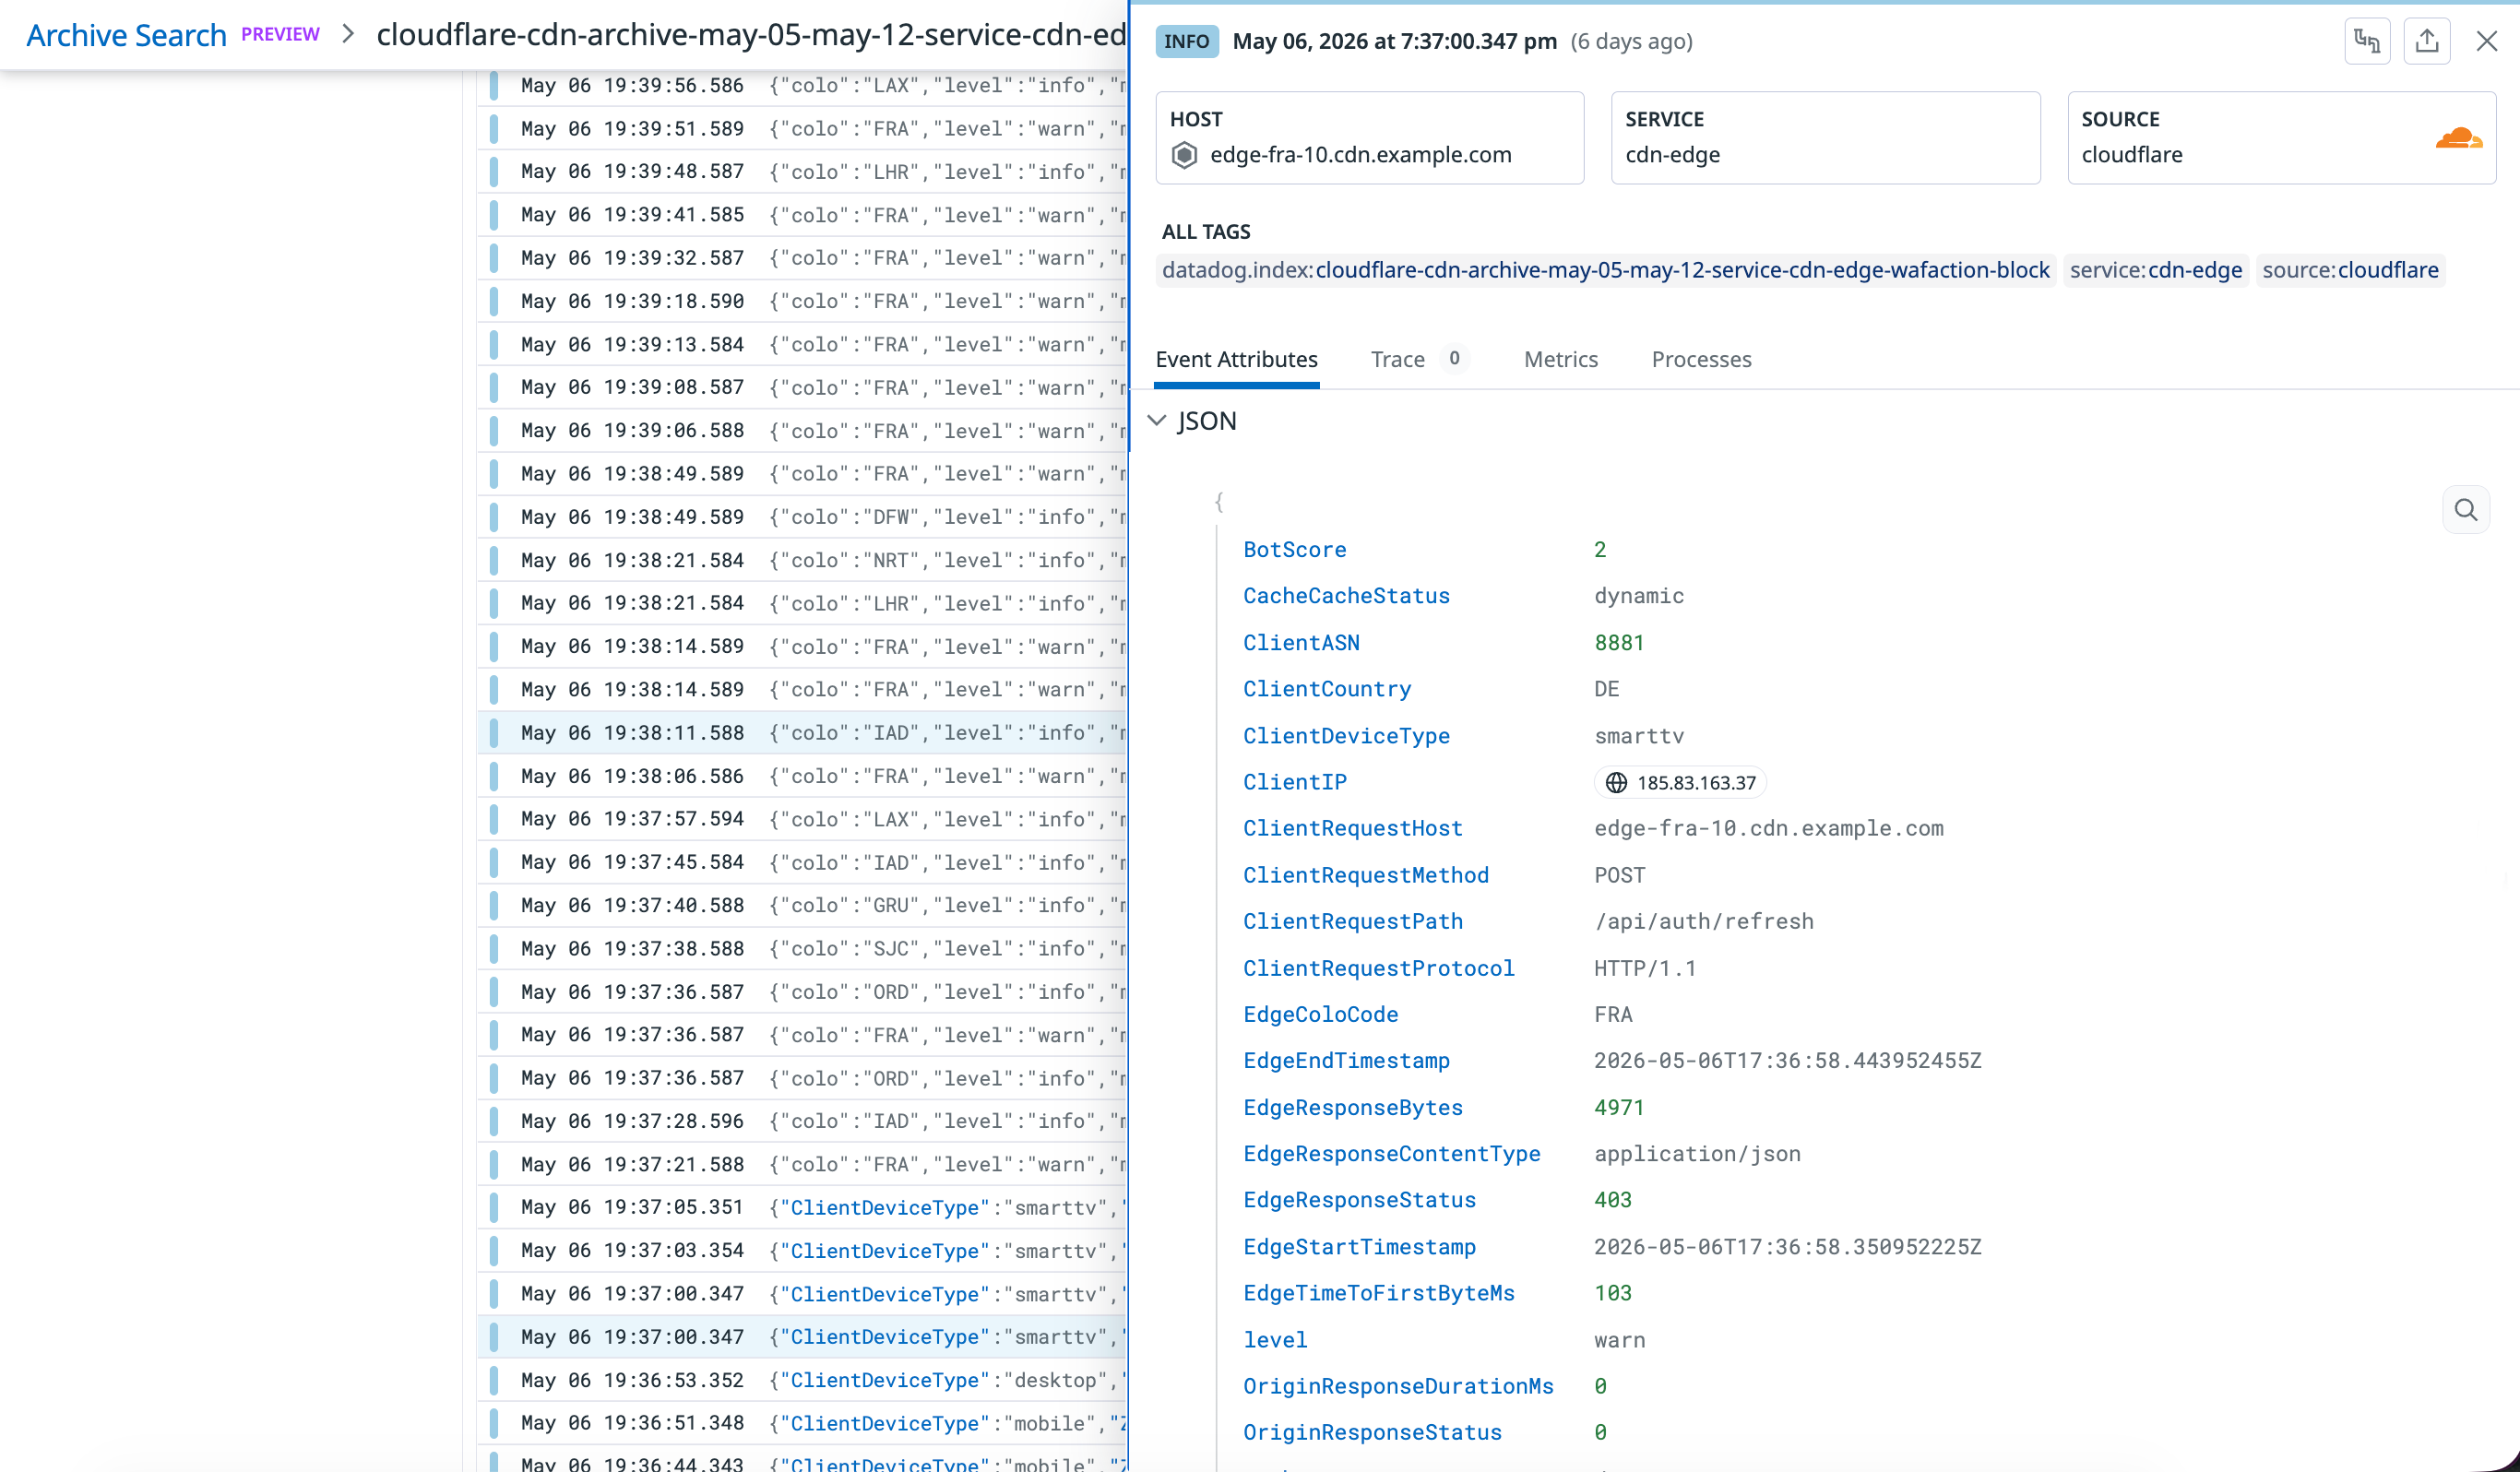
Task: Click the ClientIP value 185.83.163.37
Action: [1696, 783]
